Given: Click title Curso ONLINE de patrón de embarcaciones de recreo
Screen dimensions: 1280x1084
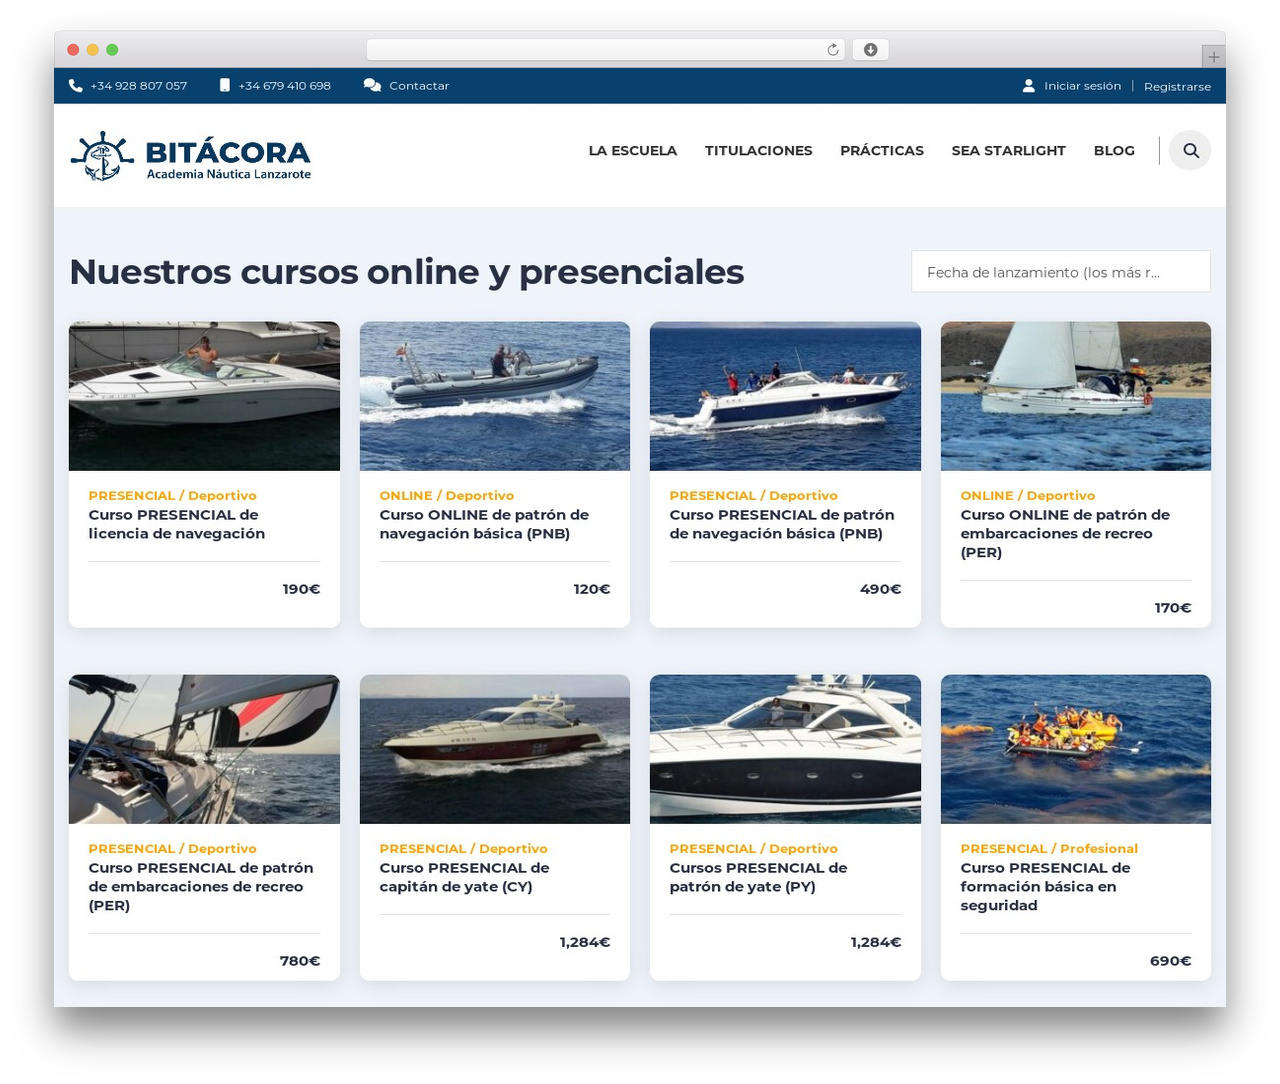Looking at the screenshot, I should (1065, 533).
